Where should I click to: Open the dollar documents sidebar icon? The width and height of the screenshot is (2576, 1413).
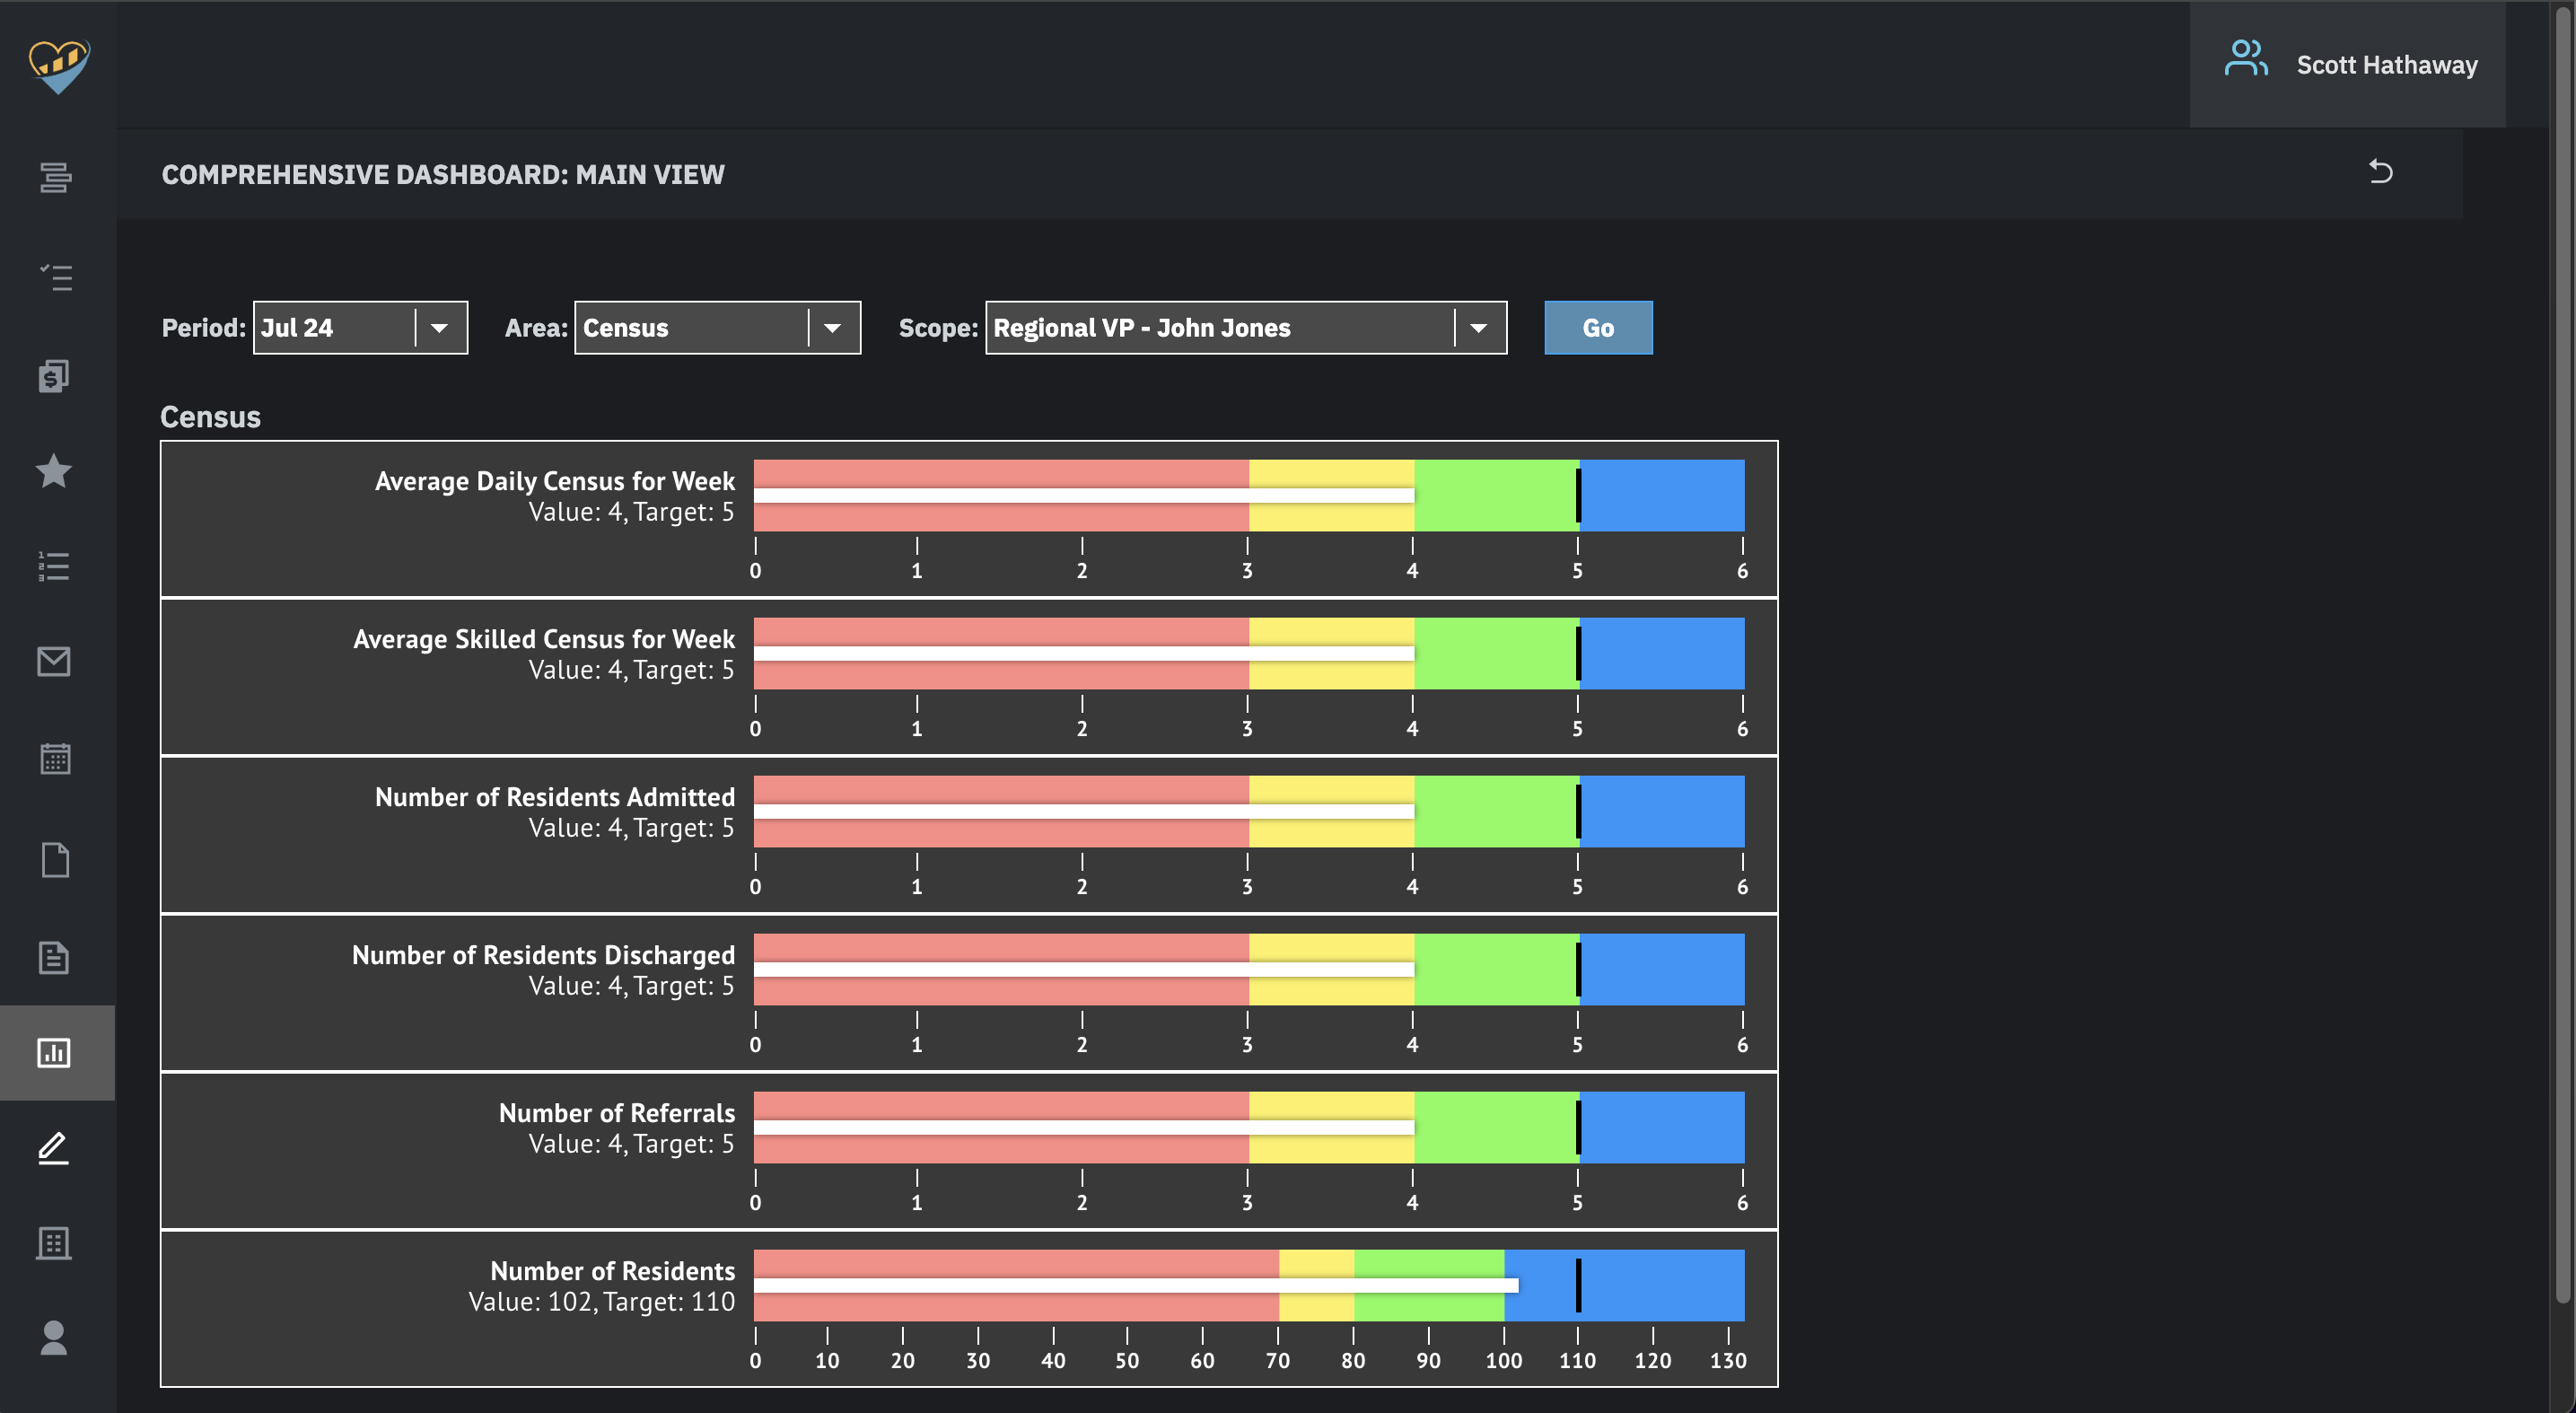click(x=54, y=376)
